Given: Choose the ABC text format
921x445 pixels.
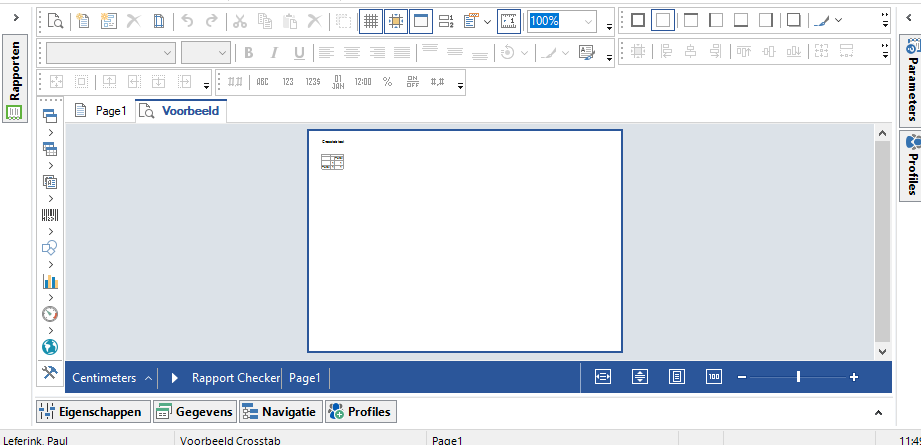Looking at the screenshot, I should coord(262,82).
